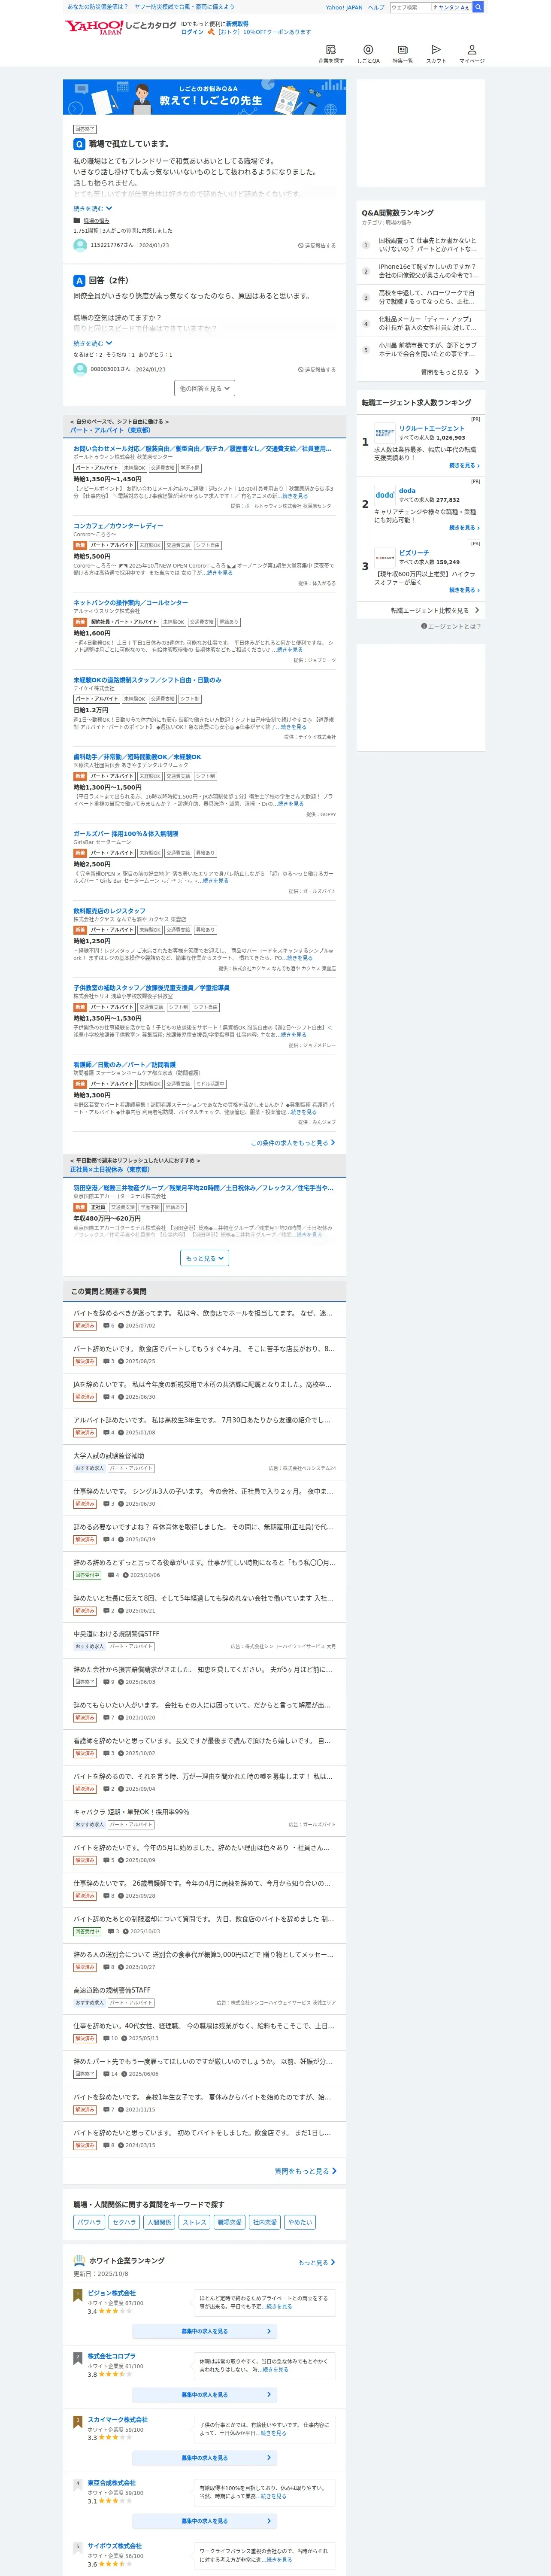This screenshot has width=551, height=2576.
Task: Click 募集中の求人を見る for ピジョン株式会社
Action: [x=205, y=2331]
